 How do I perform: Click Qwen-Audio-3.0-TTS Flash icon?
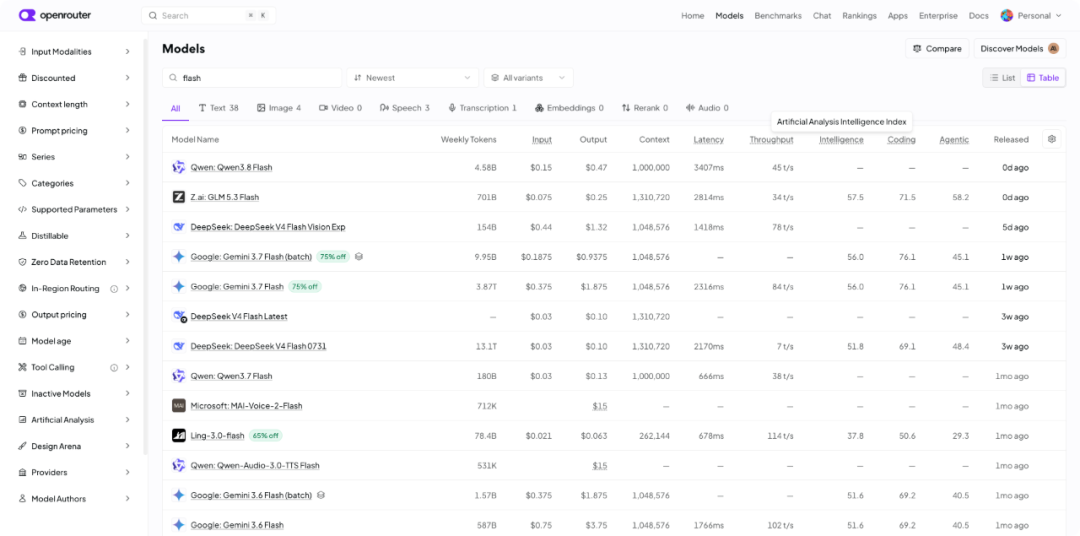coord(178,465)
